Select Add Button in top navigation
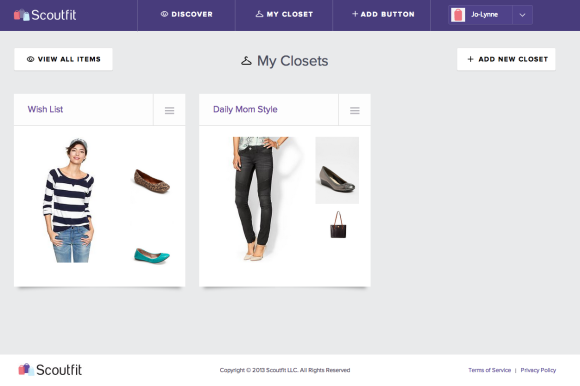The height and width of the screenshot is (386, 580). (383, 14)
